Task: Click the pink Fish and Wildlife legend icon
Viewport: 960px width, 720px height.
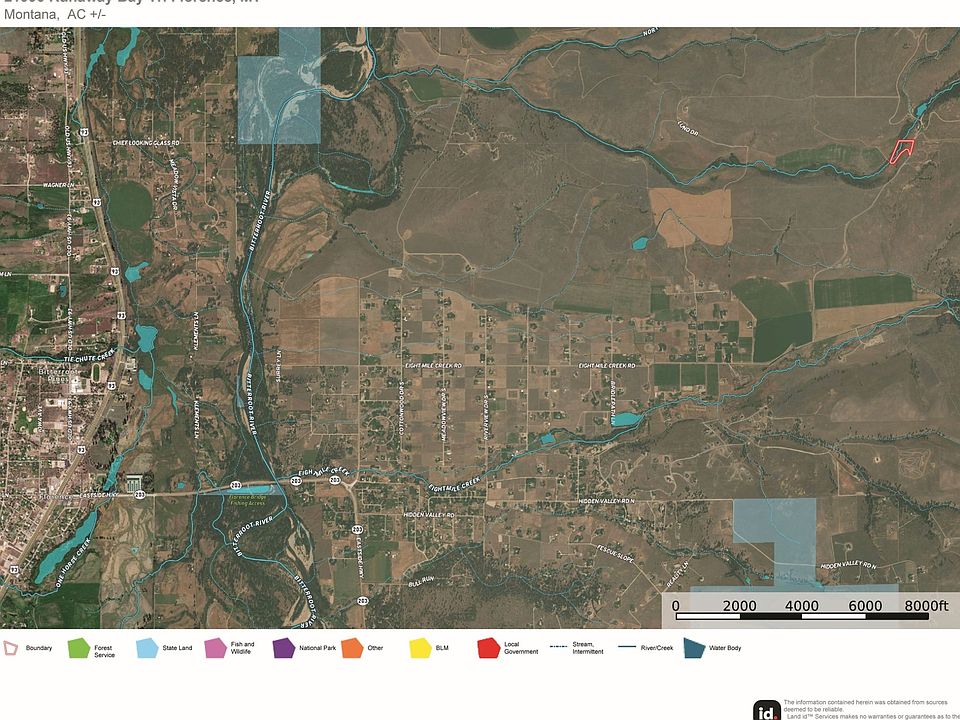Action: (x=215, y=649)
